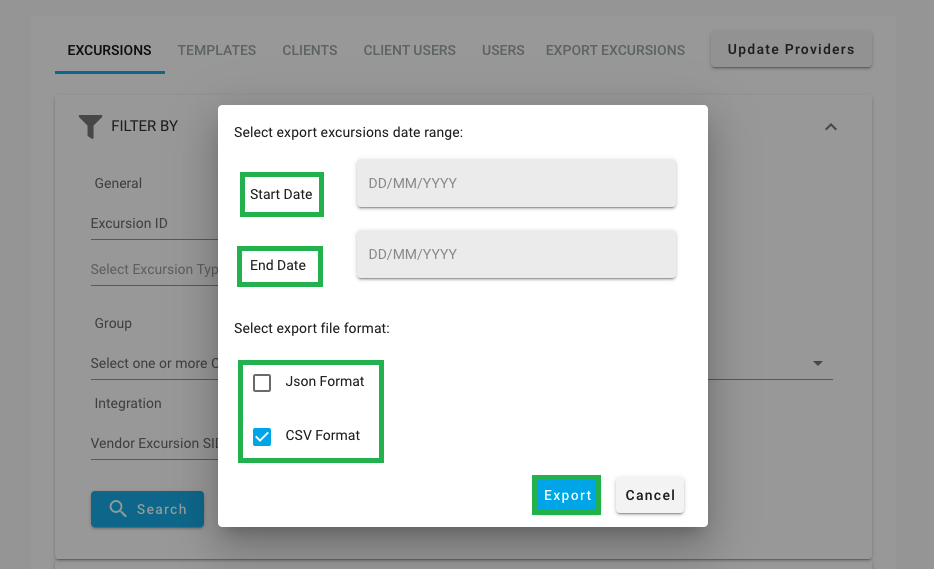Focus the Start Date input field
The height and width of the screenshot is (569, 934).
click(516, 184)
